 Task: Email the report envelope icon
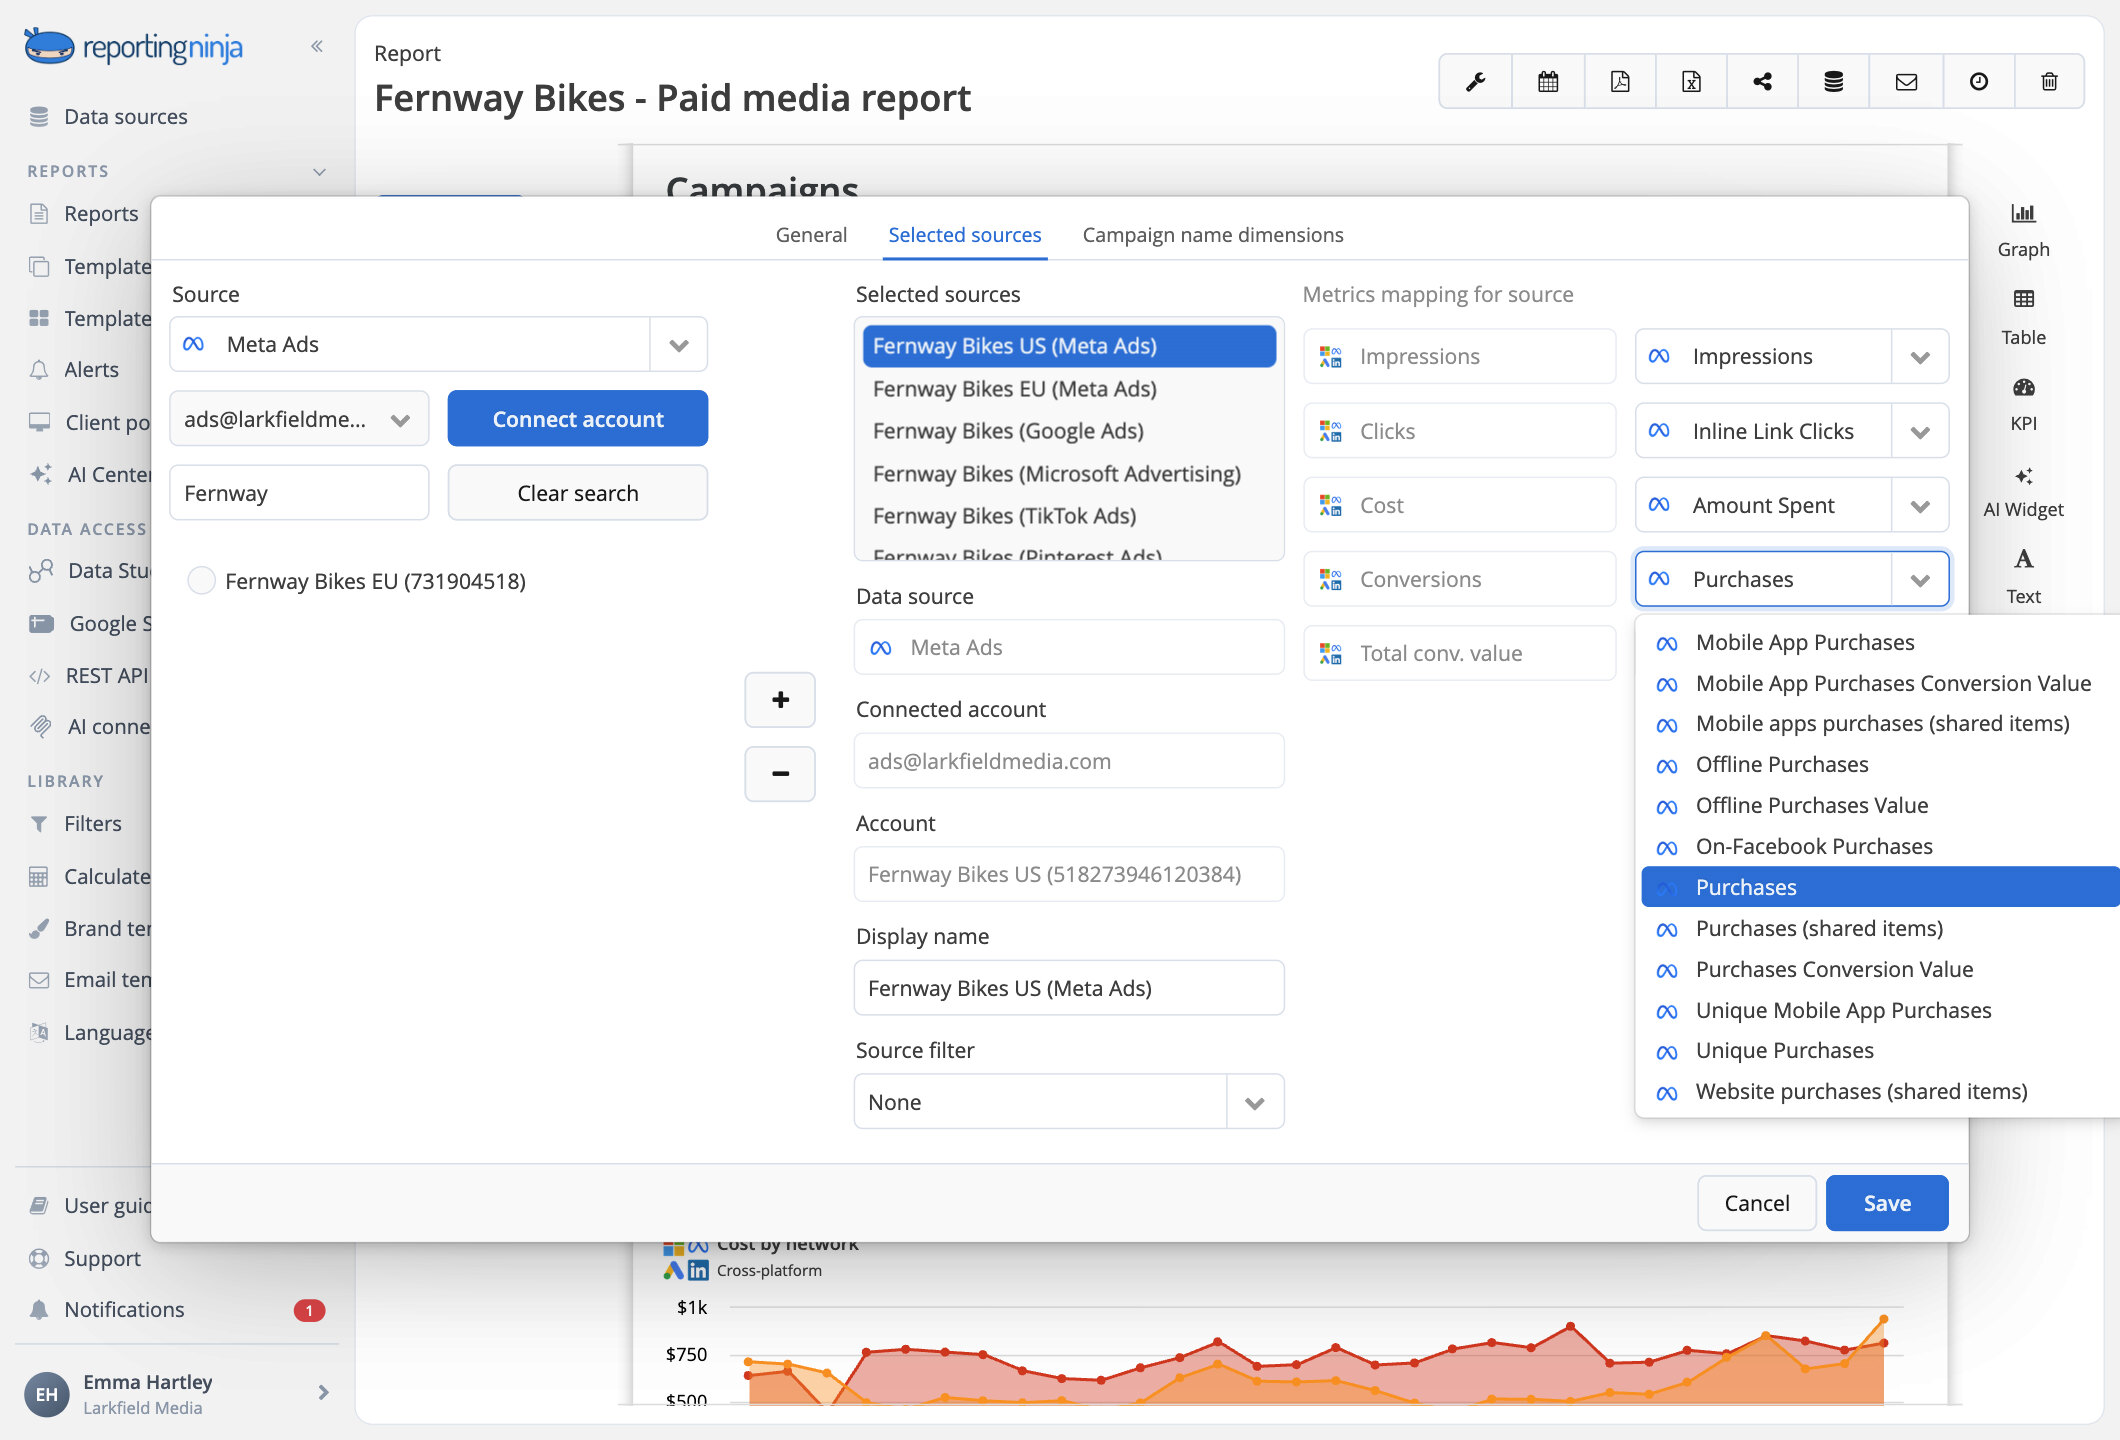[x=1906, y=81]
